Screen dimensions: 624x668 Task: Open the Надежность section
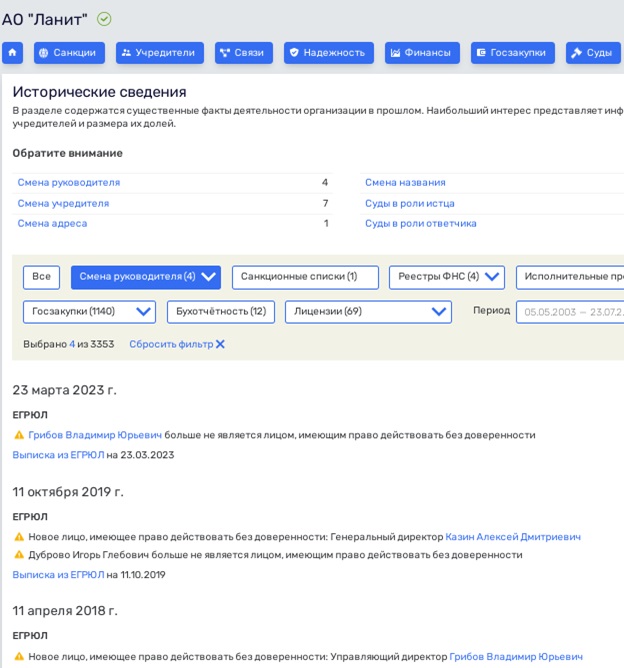(x=329, y=53)
